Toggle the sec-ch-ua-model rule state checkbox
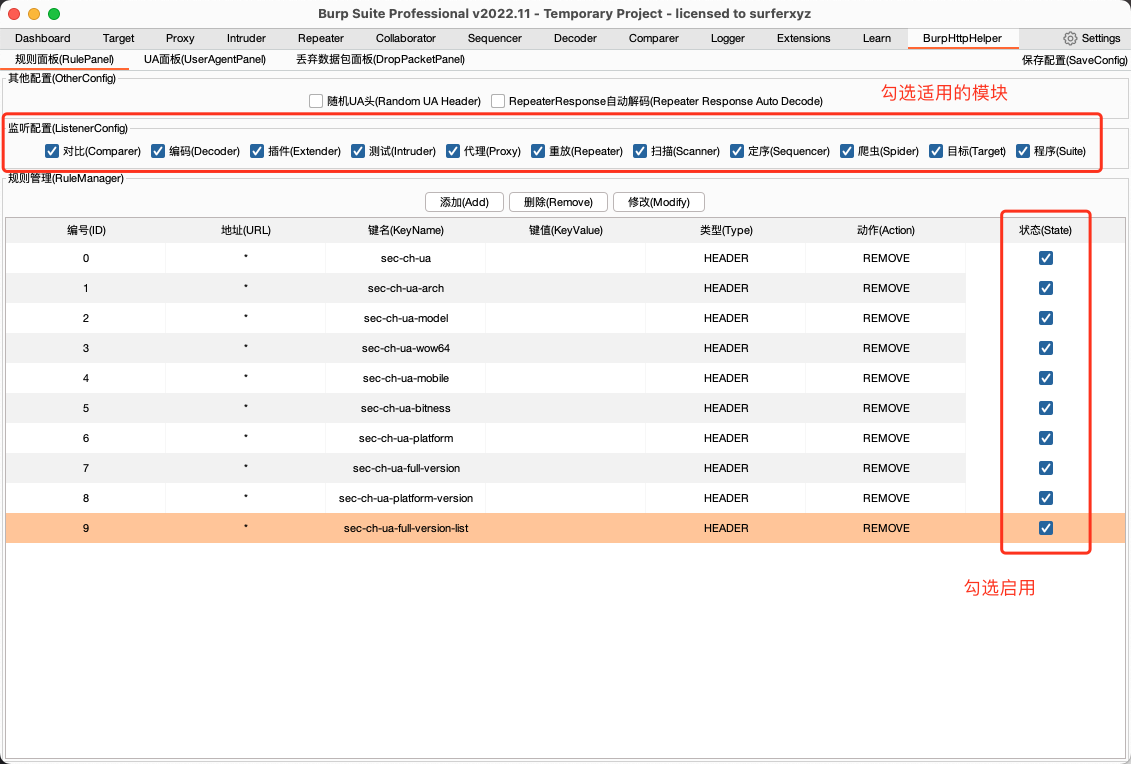The image size is (1131, 764). tap(1046, 318)
